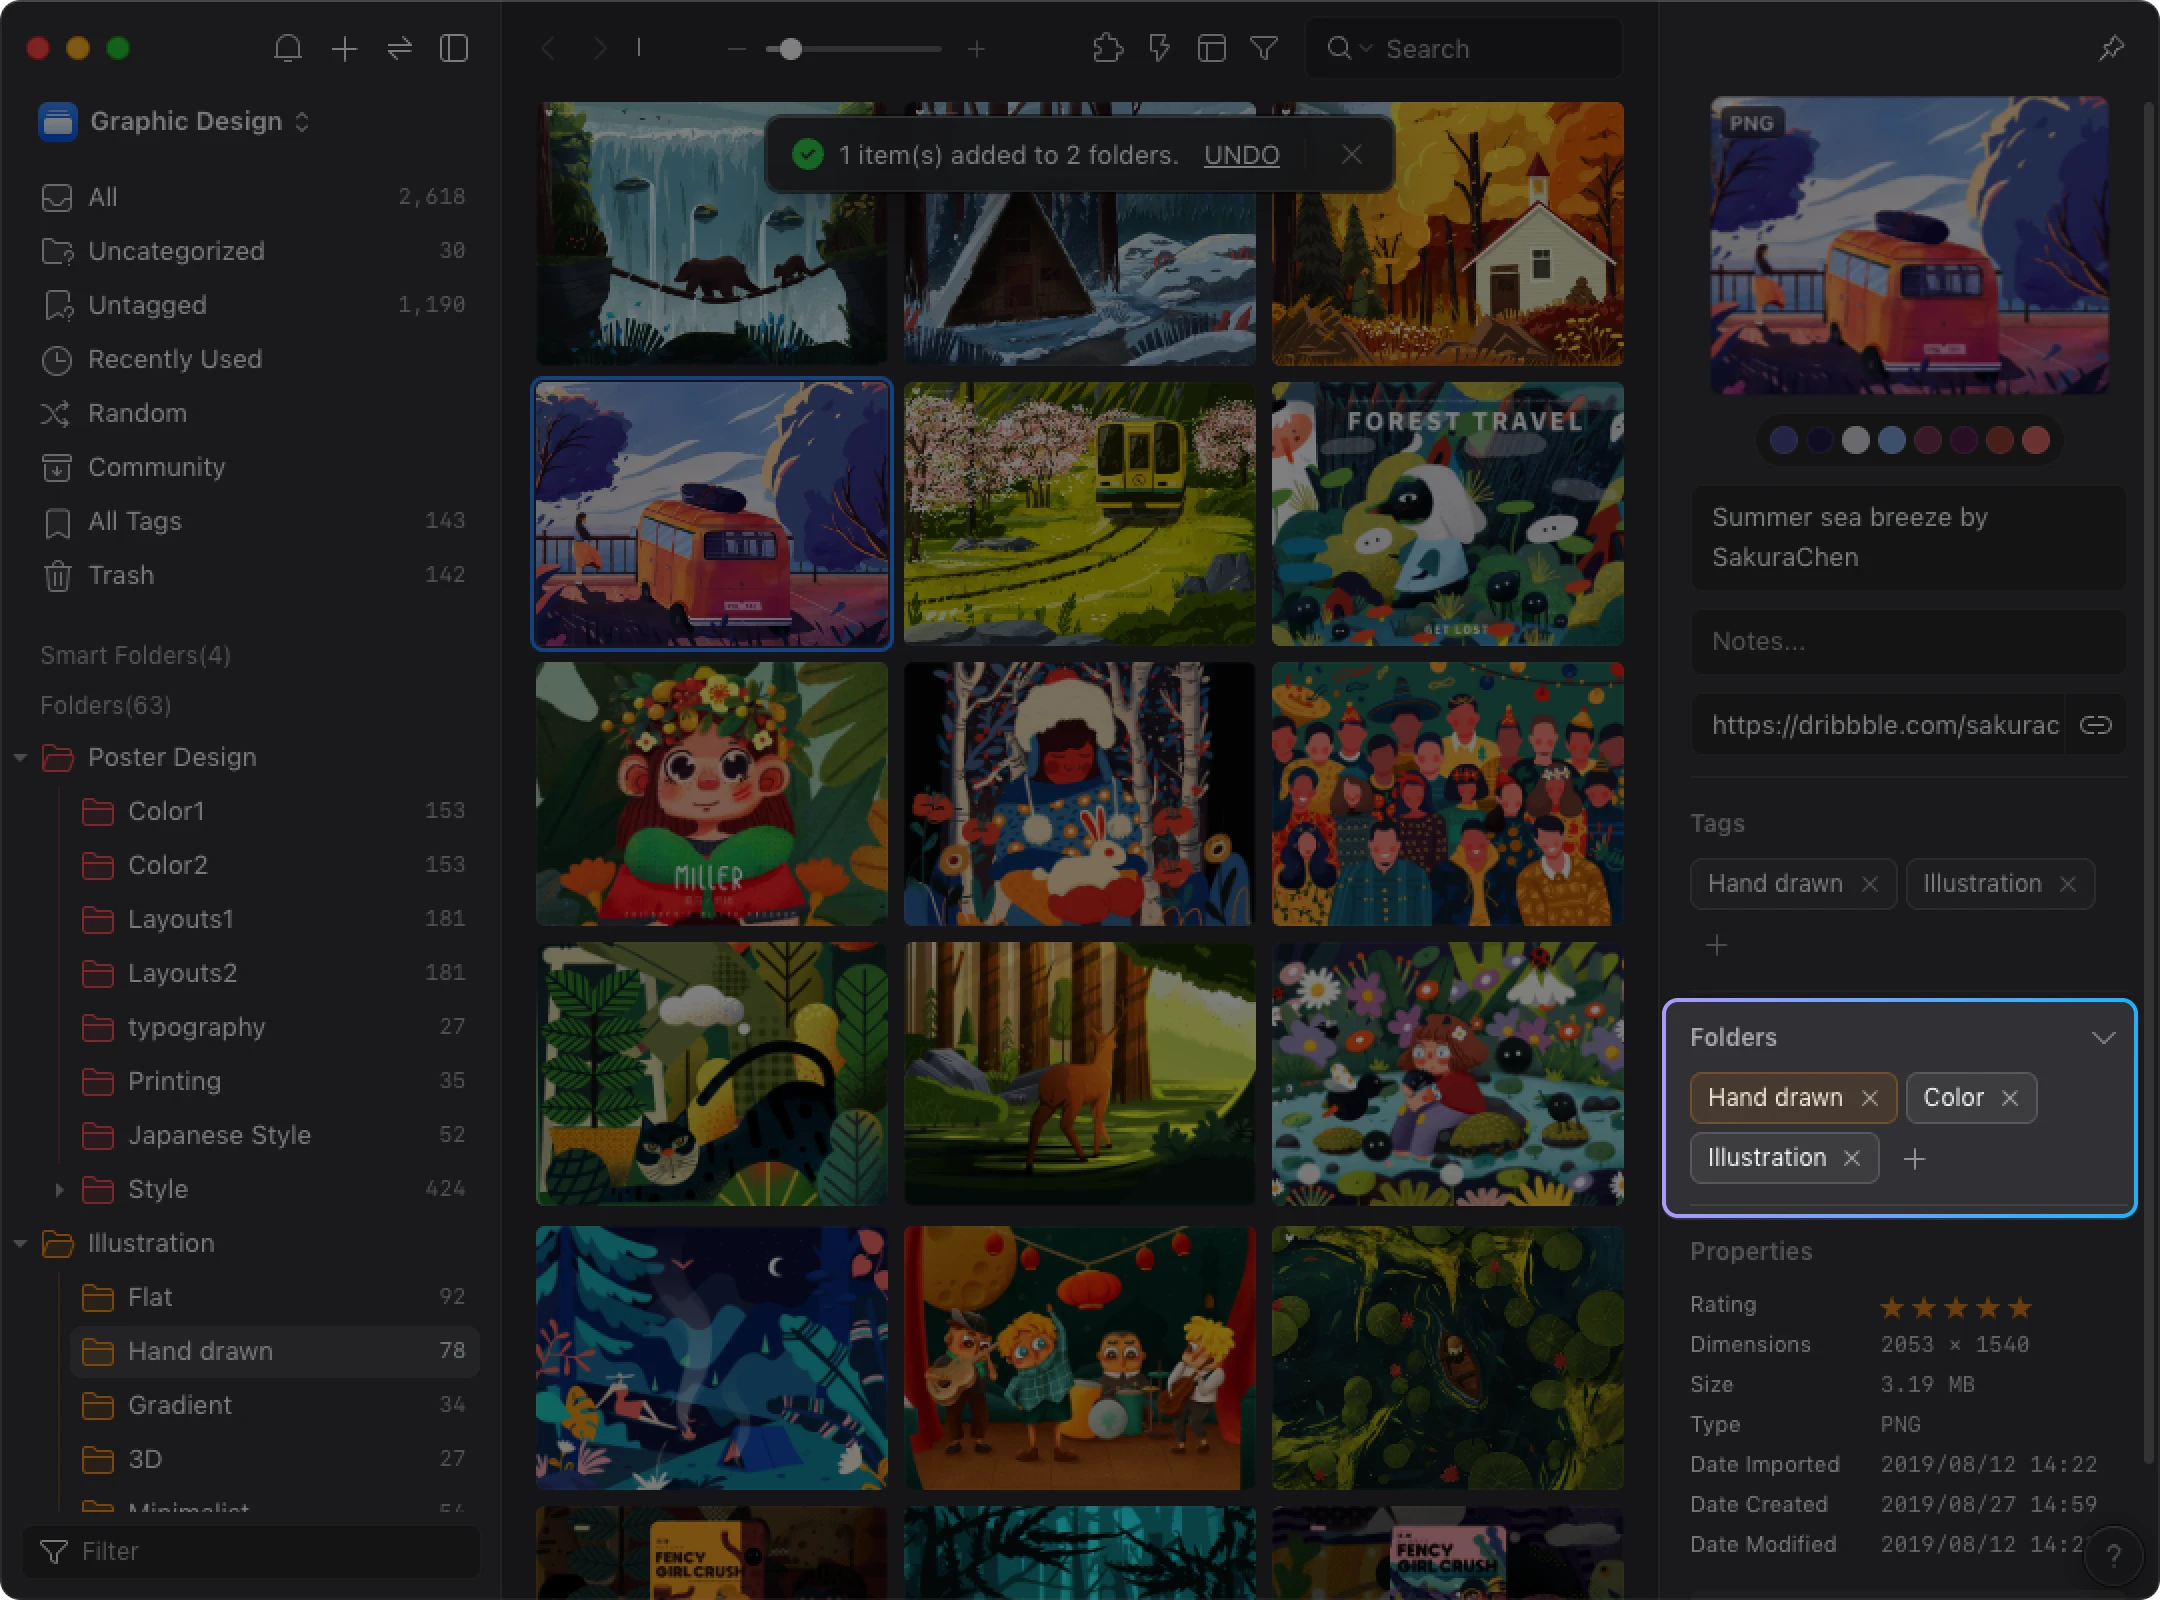
Task: Select the orange van illustration thumbnail
Action: pos(712,514)
